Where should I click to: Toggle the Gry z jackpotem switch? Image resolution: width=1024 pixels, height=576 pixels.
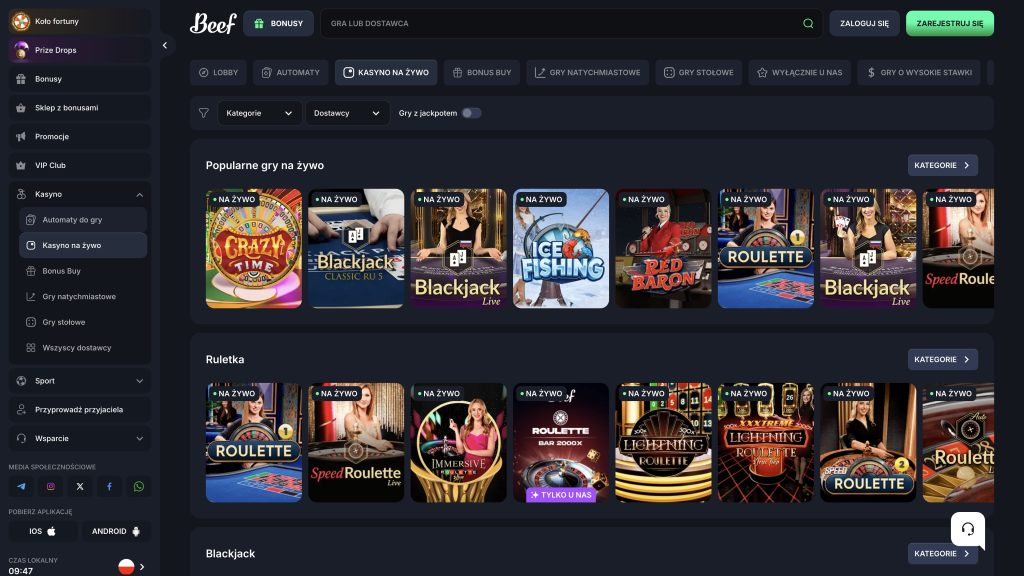click(471, 113)
